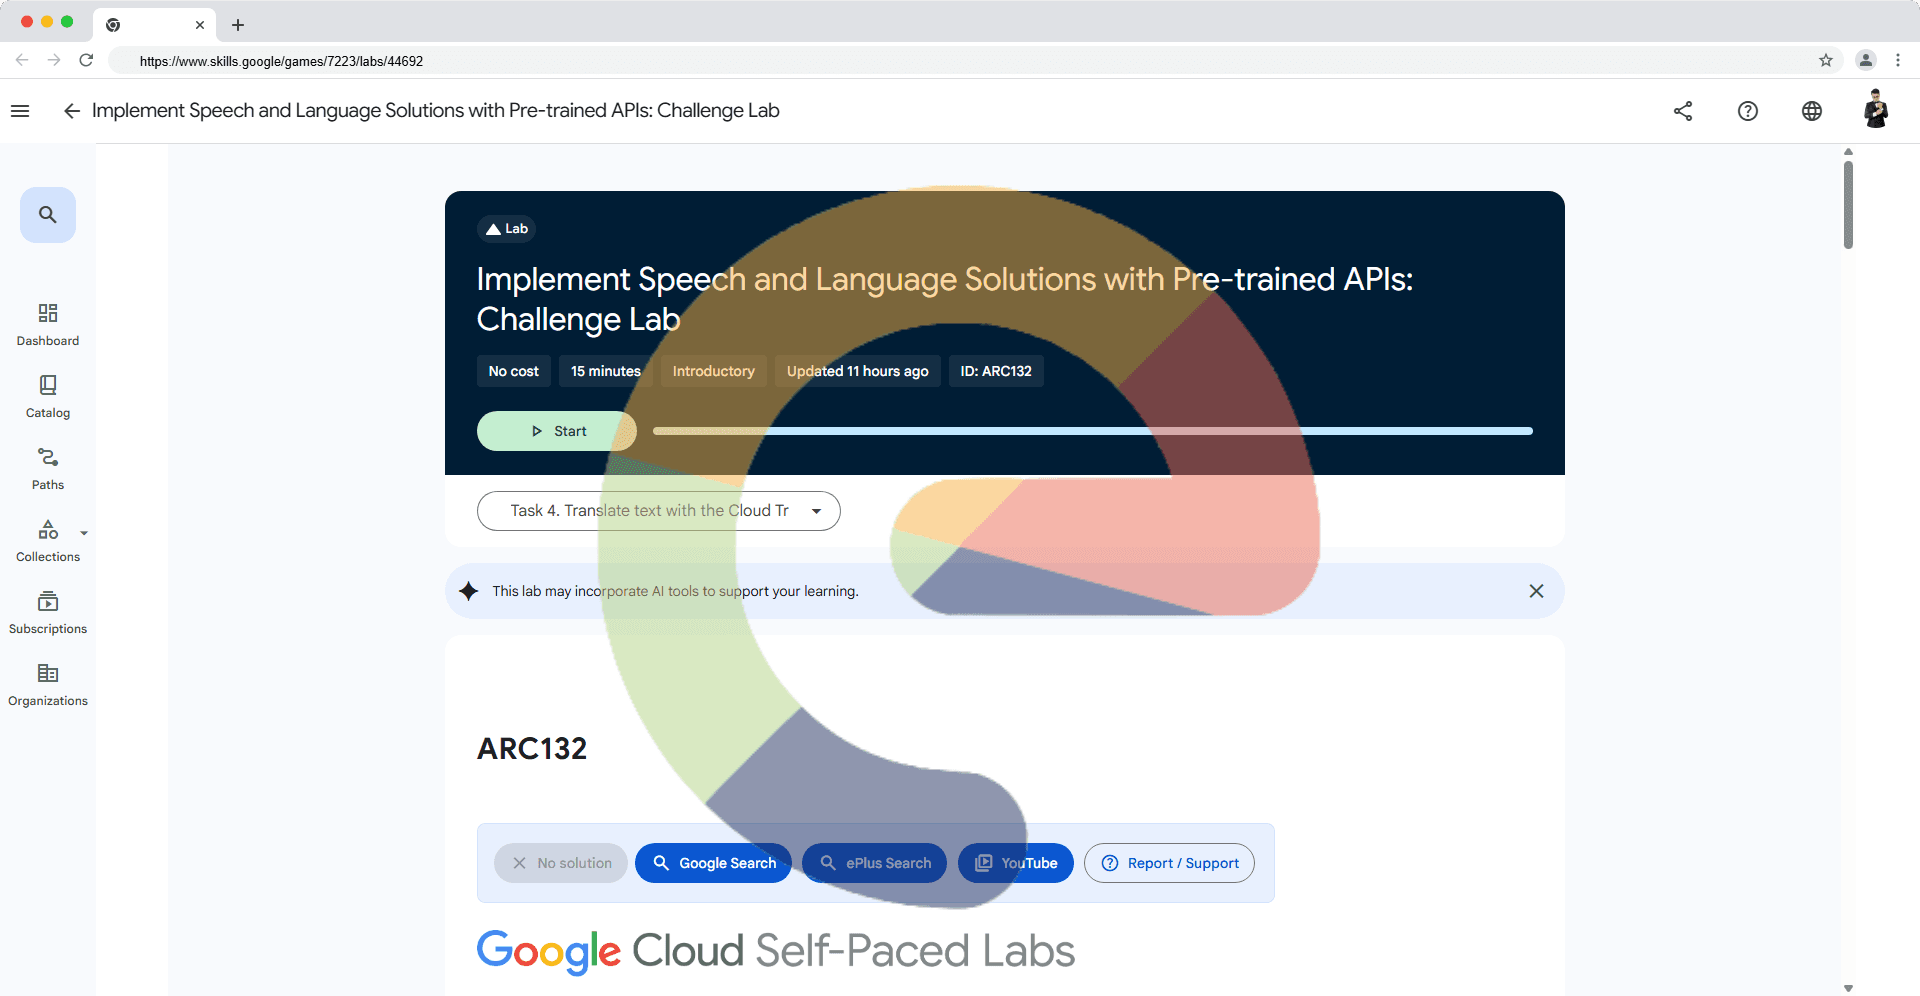Open the browser three-dot menu

[x=1898, y=60]
